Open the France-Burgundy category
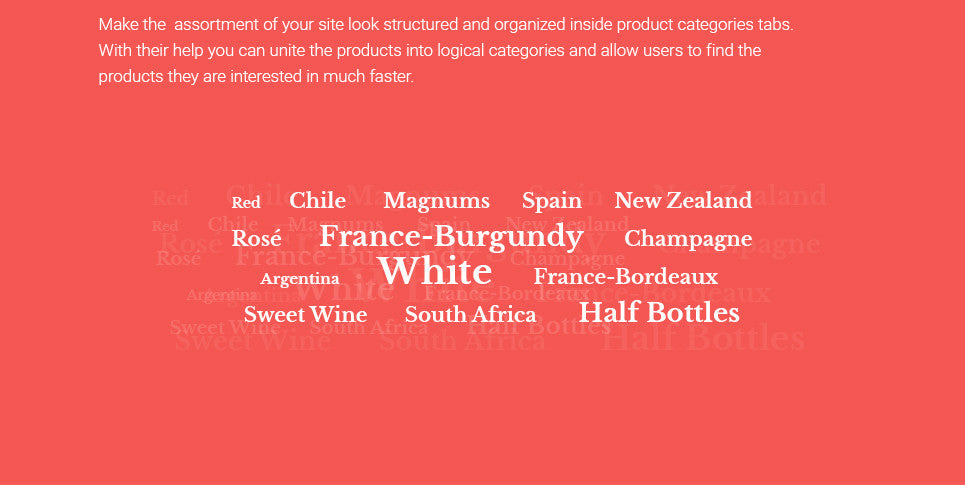 (x=451, y=237)
